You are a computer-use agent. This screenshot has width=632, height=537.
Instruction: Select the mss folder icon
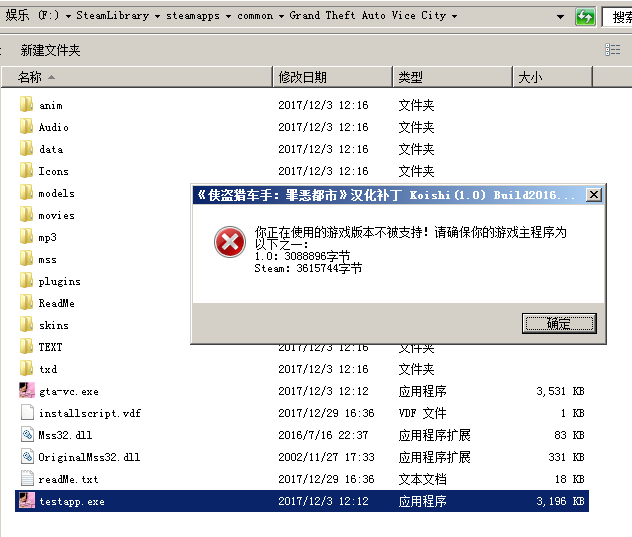(x=26, y=258)
